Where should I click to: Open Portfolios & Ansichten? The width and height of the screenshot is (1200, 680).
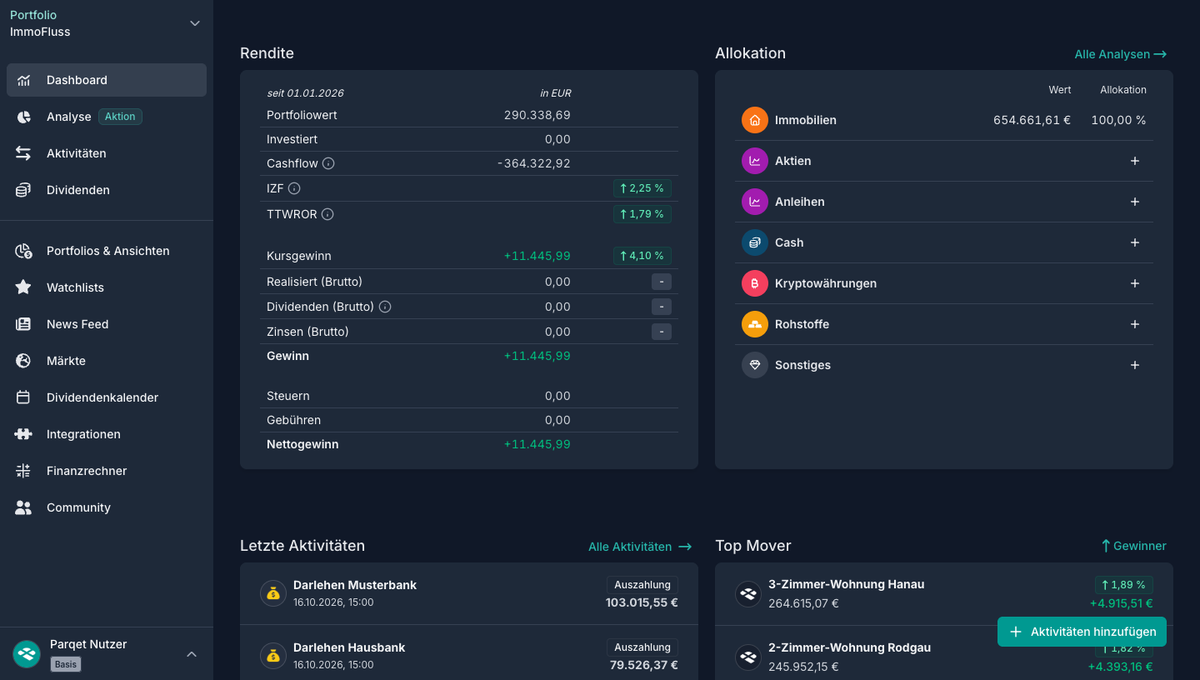[x=106, y=251]
